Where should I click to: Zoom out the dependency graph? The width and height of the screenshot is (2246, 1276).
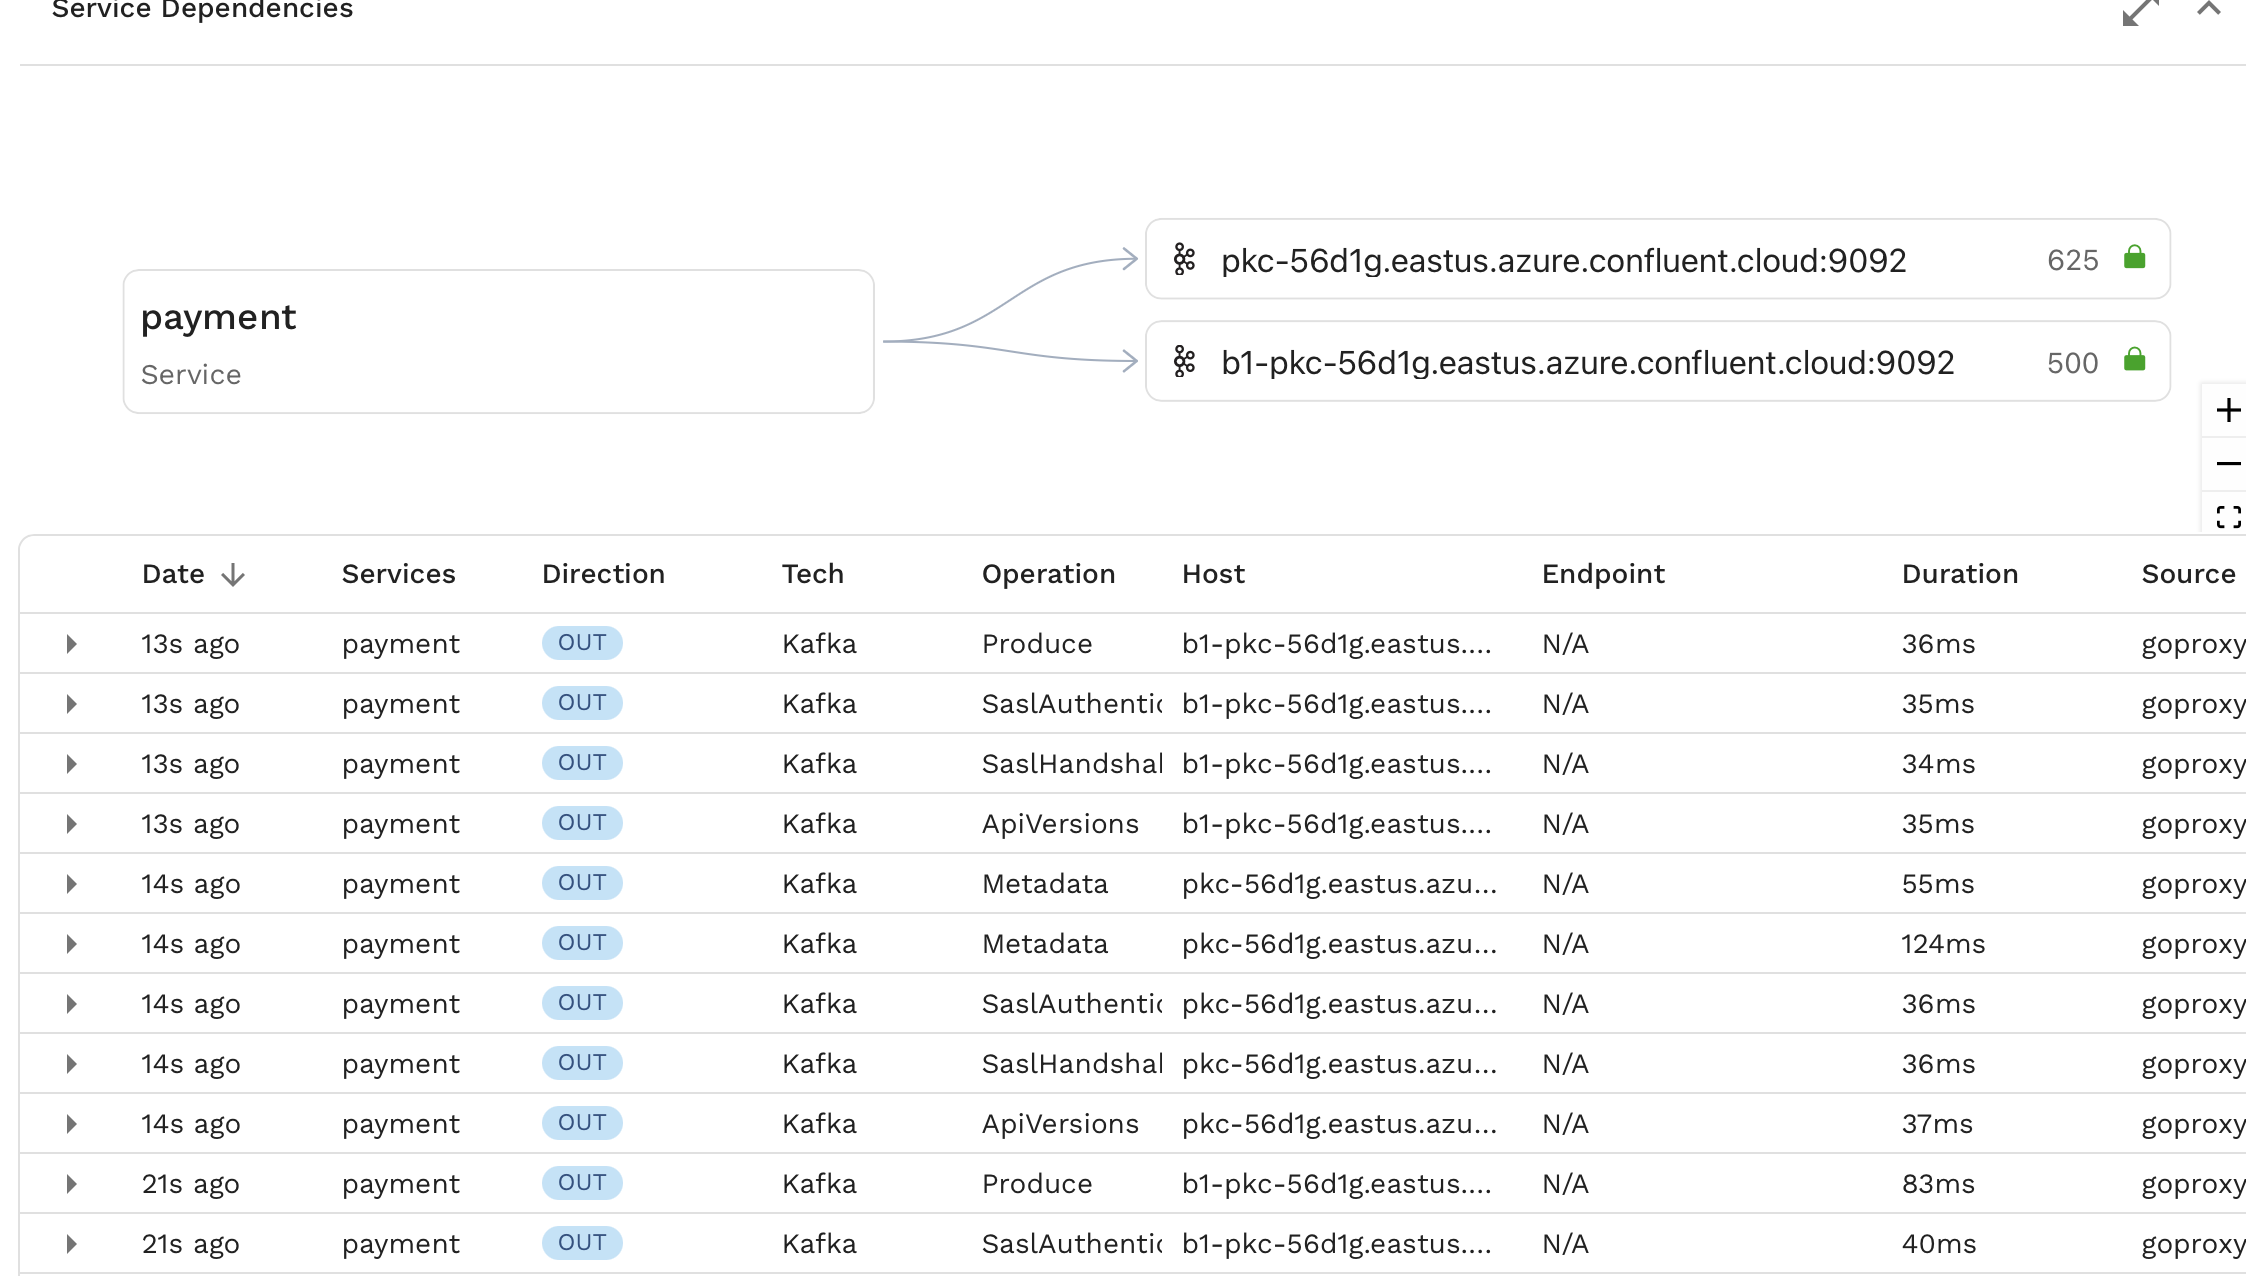2227,464
